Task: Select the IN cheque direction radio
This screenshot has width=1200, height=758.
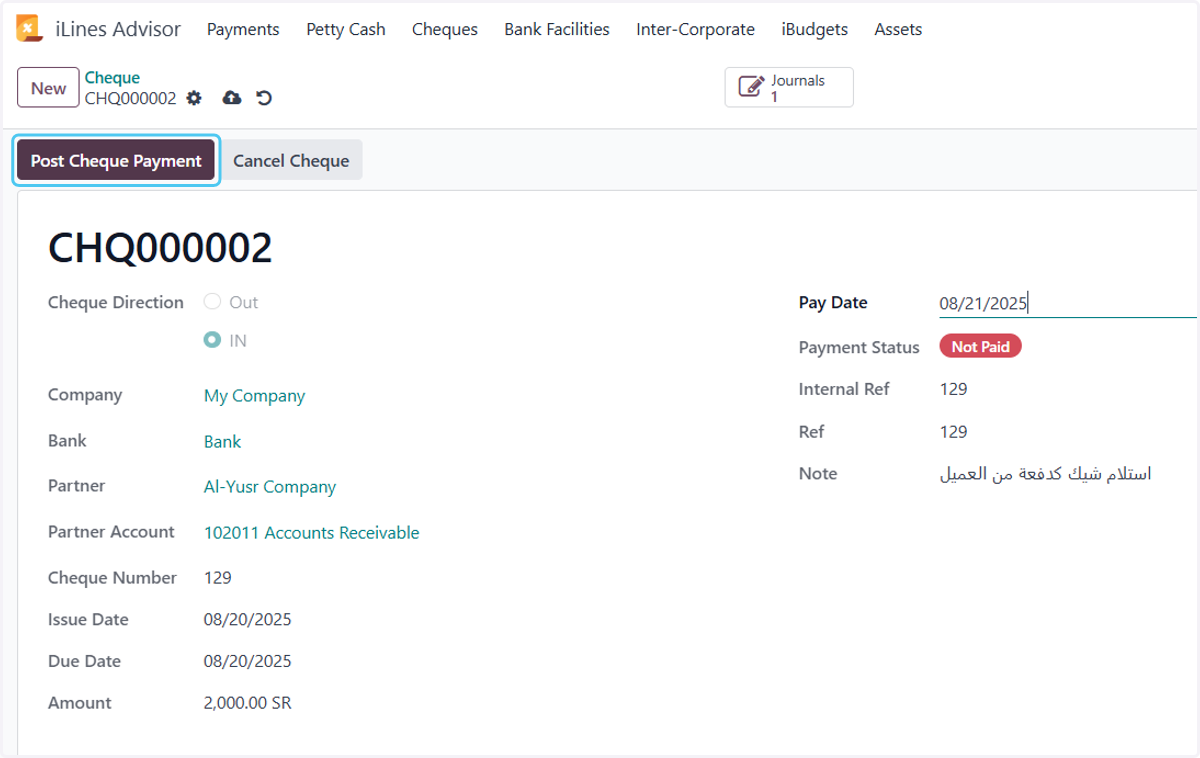Action: [x=212, y=340]
